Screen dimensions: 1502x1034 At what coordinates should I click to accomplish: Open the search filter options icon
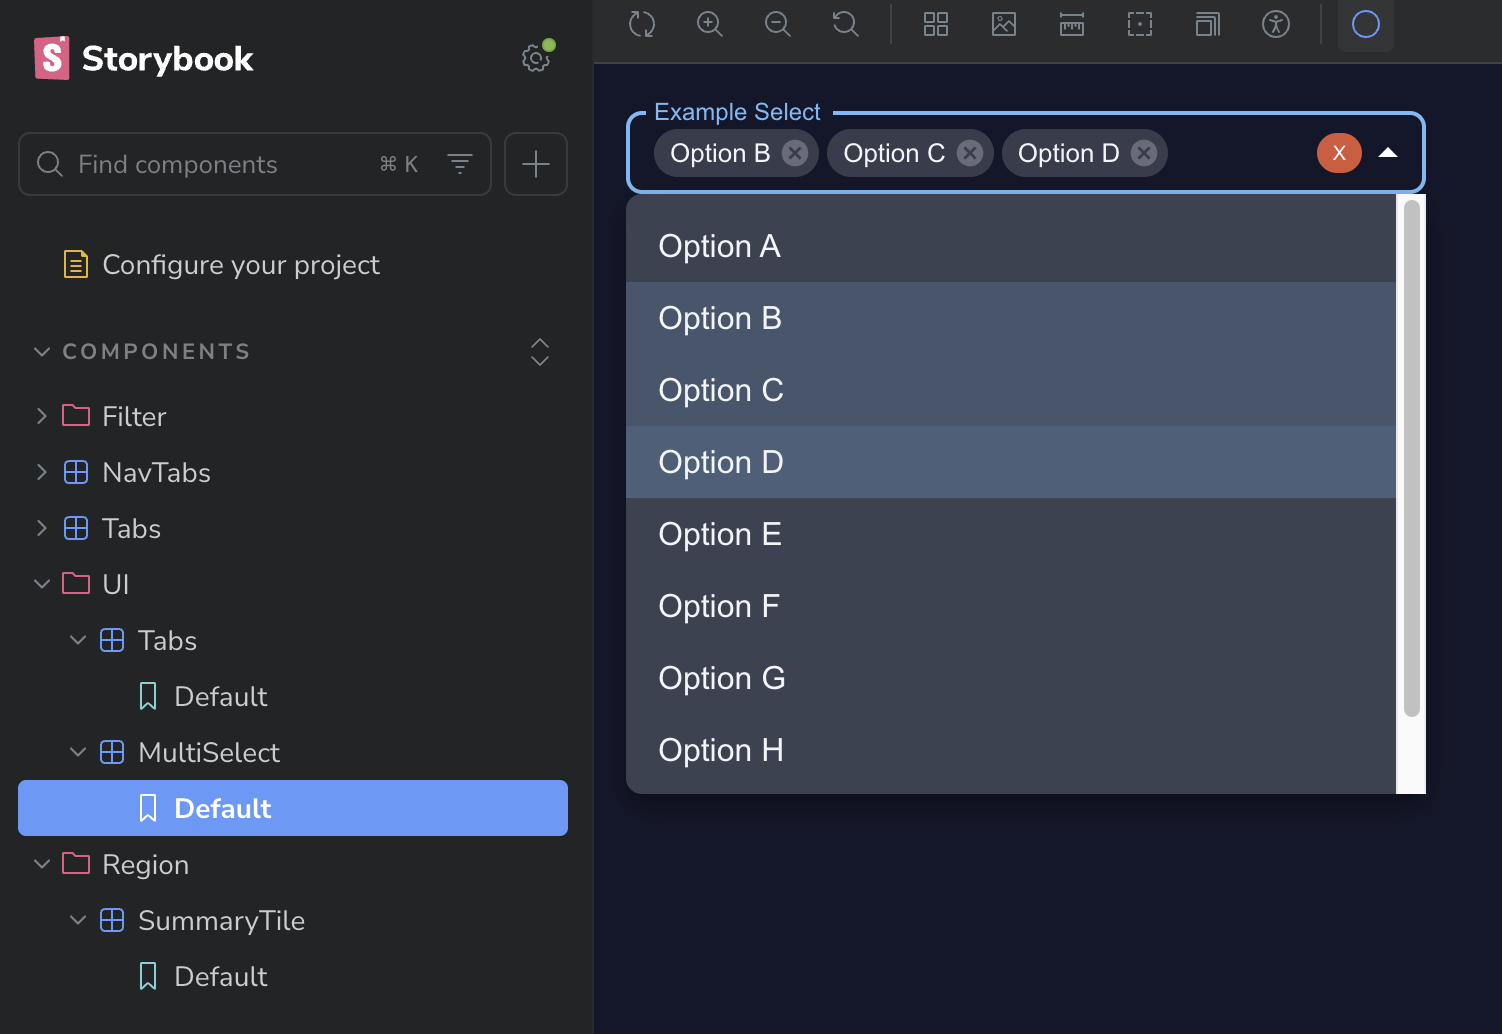pyautogui.click(x=460, y=163)
